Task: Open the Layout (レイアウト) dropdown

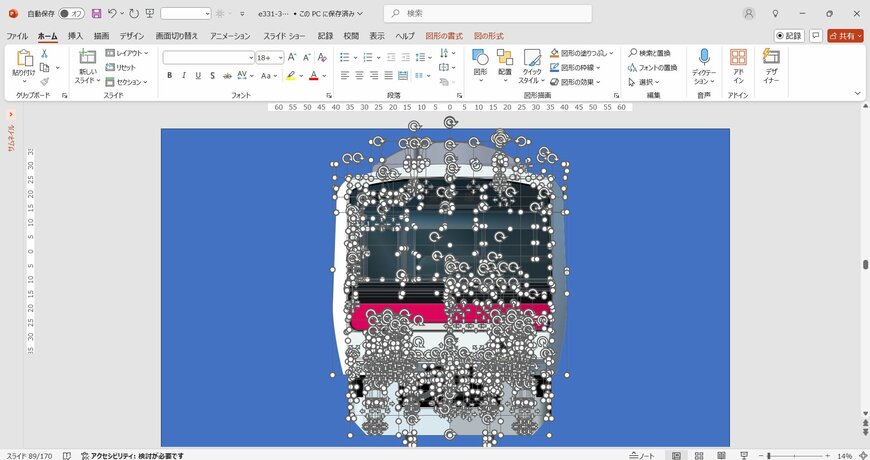Action: (127, 53)
